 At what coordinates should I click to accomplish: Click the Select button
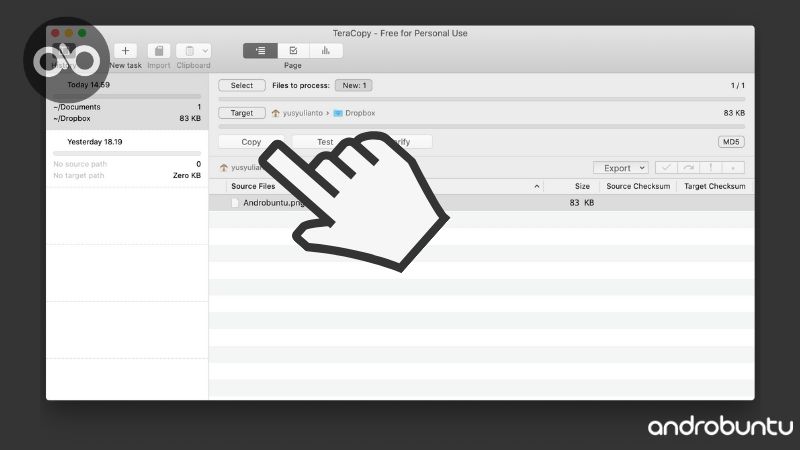point(242,85)
